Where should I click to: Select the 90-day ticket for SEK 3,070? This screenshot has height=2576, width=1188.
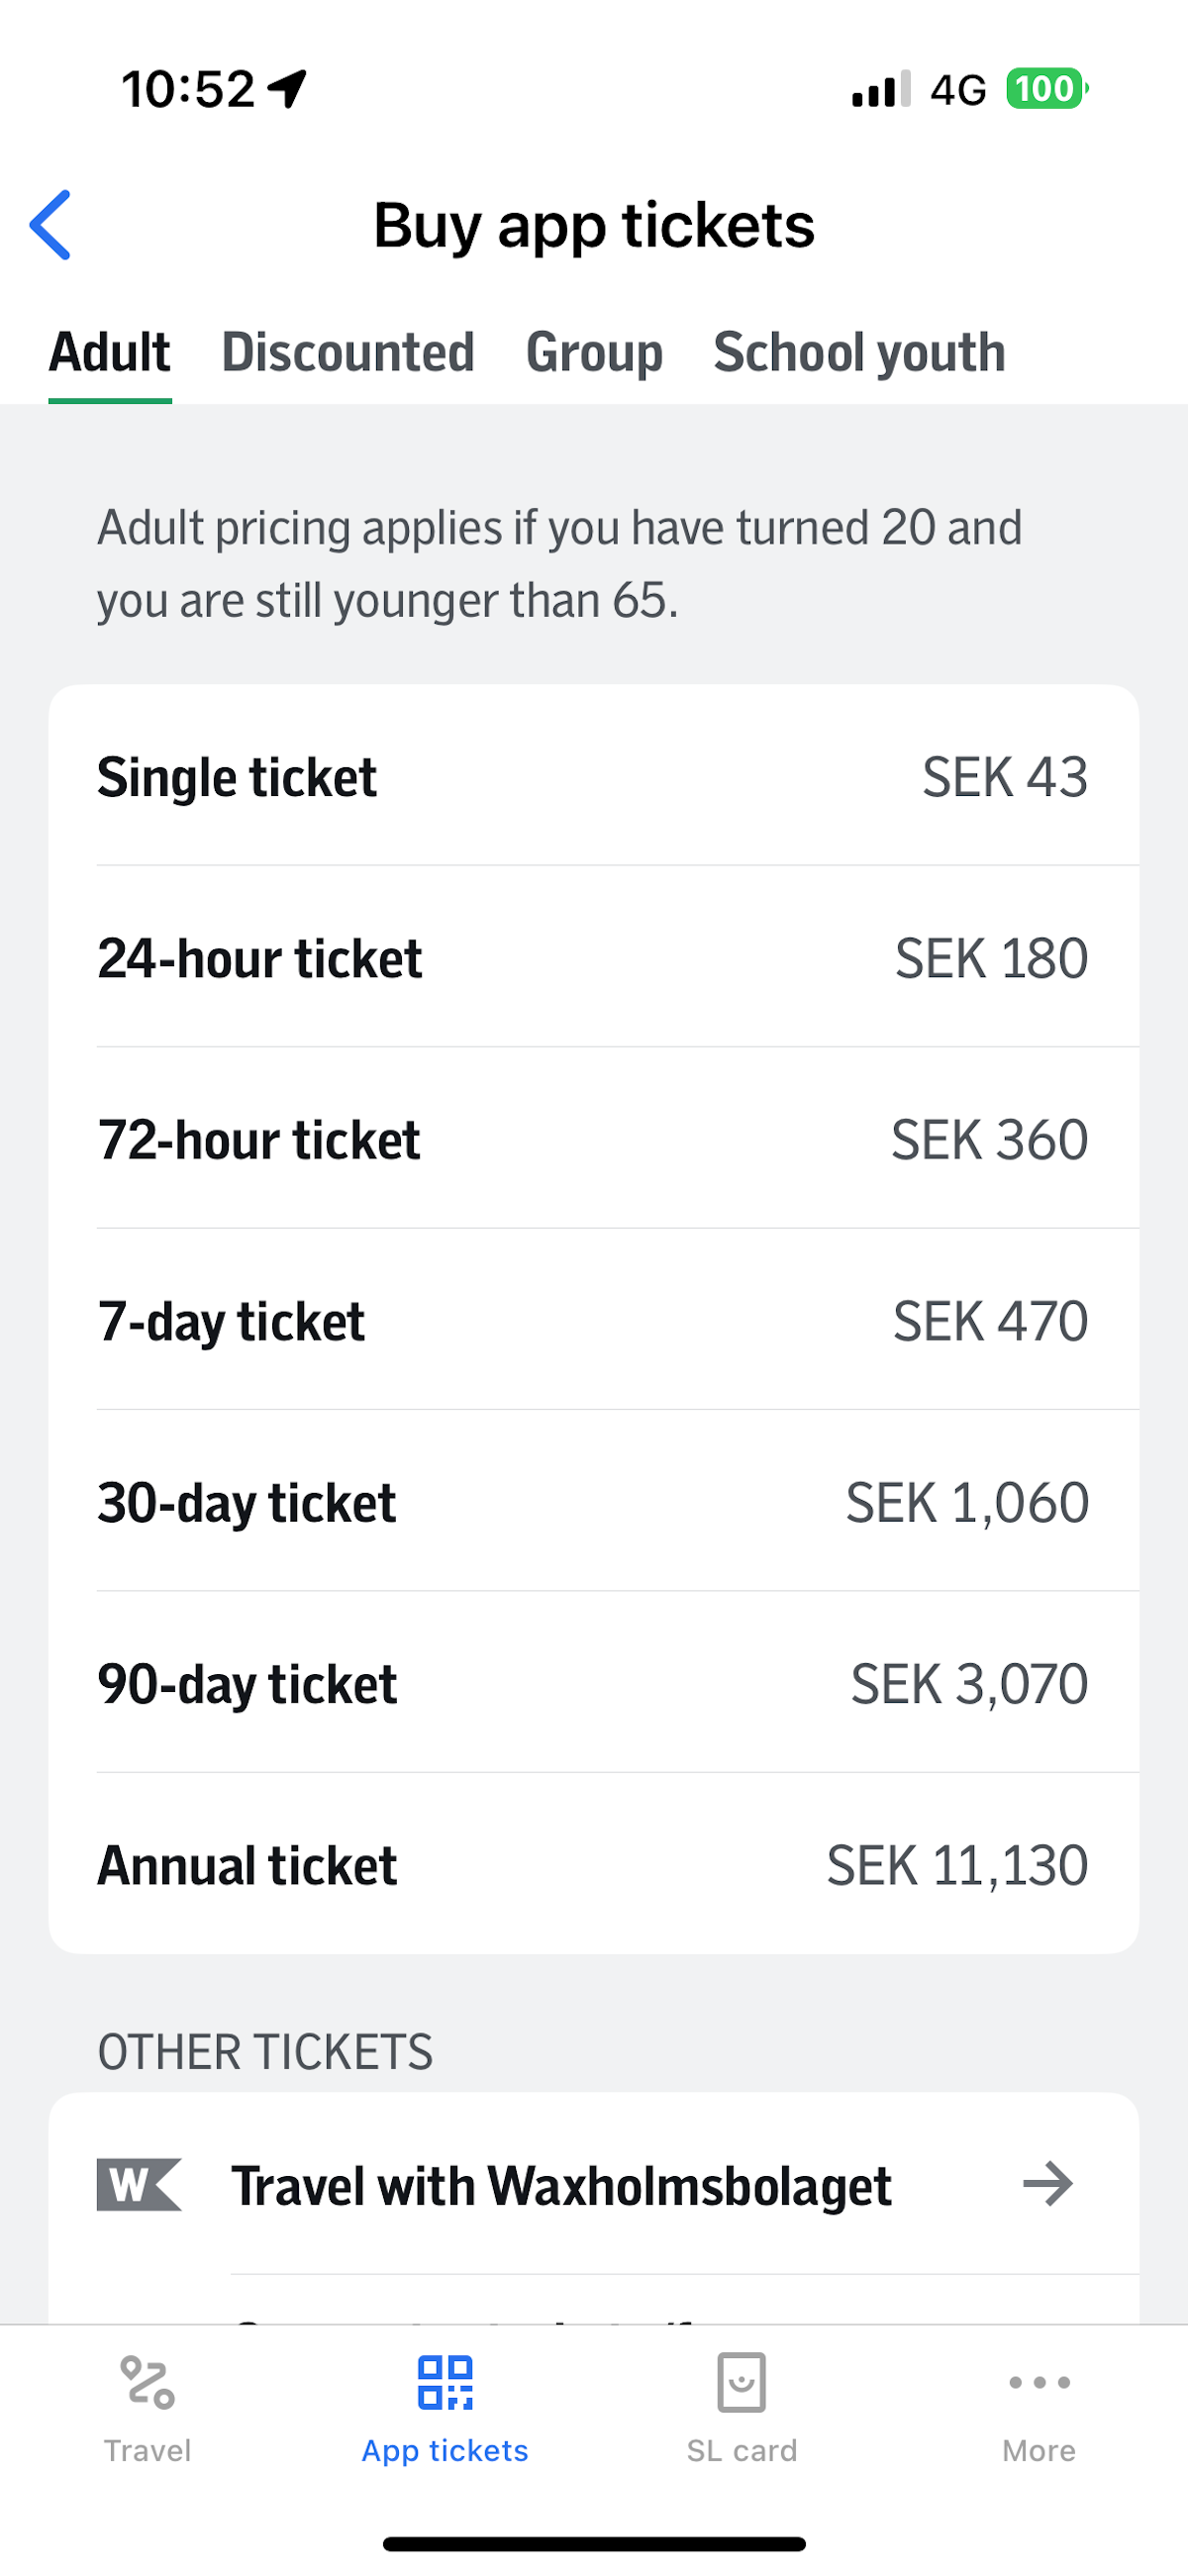point(593,1683)
